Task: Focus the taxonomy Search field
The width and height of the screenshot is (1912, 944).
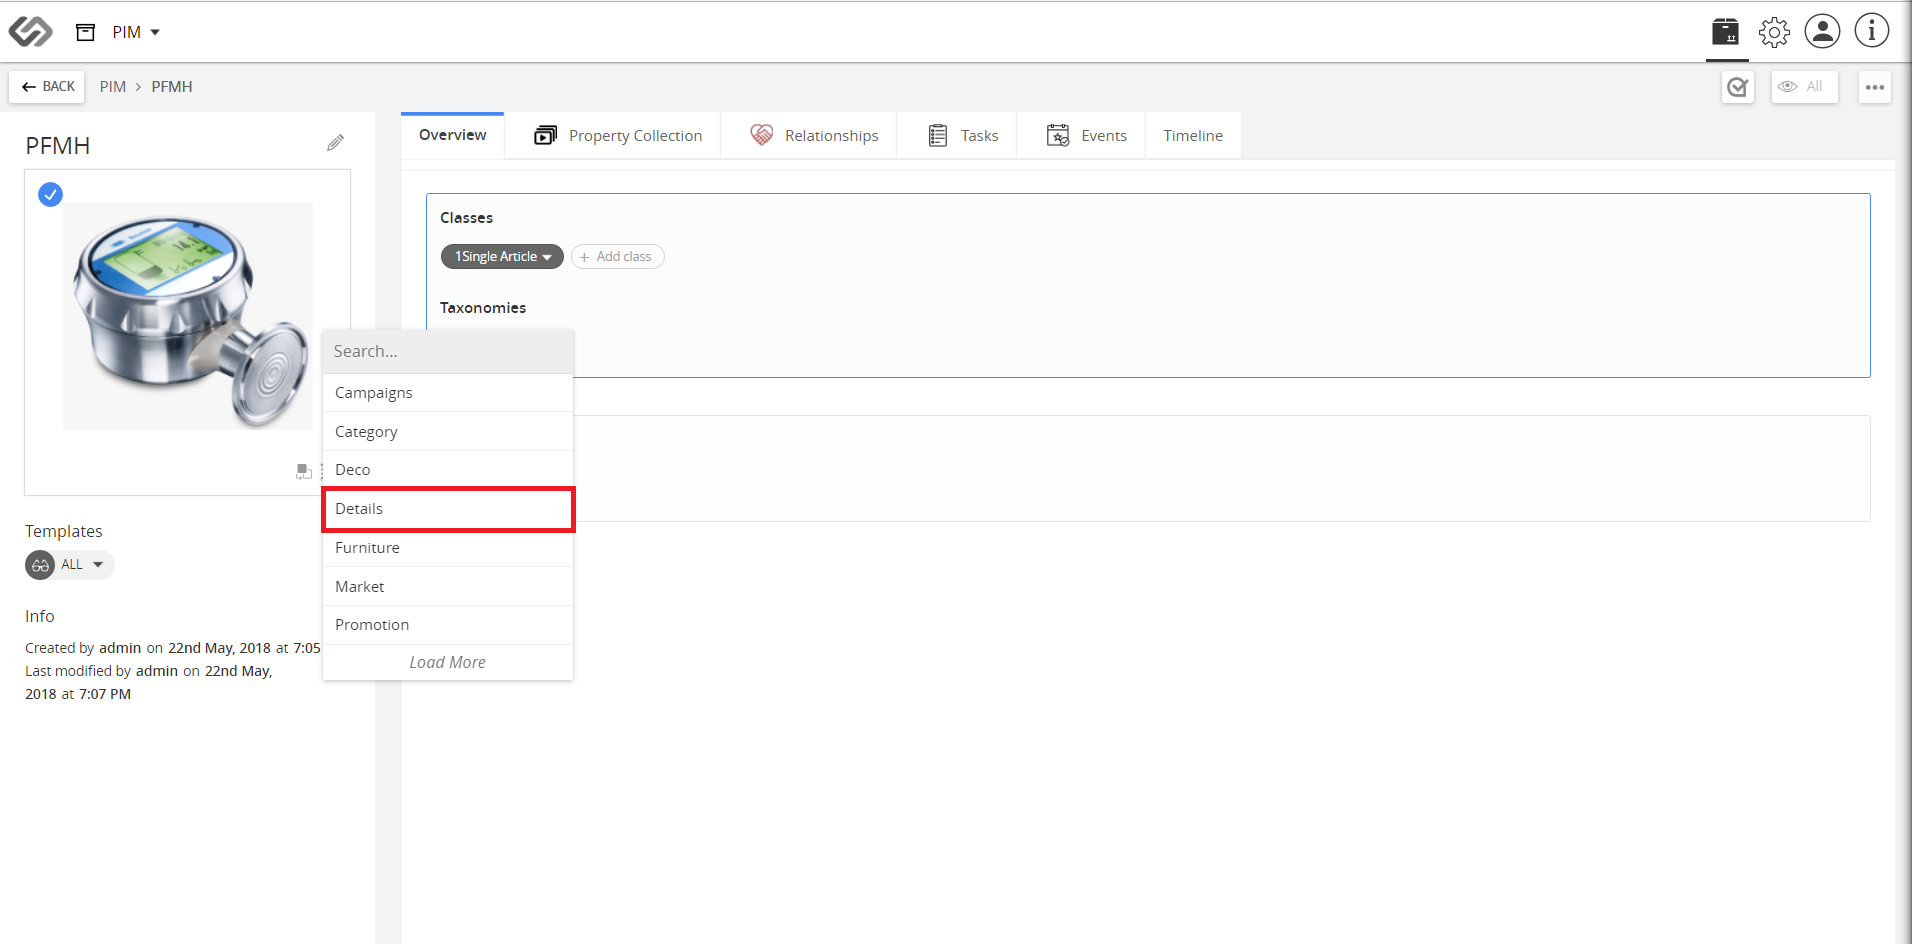Action: click(448, 351)
